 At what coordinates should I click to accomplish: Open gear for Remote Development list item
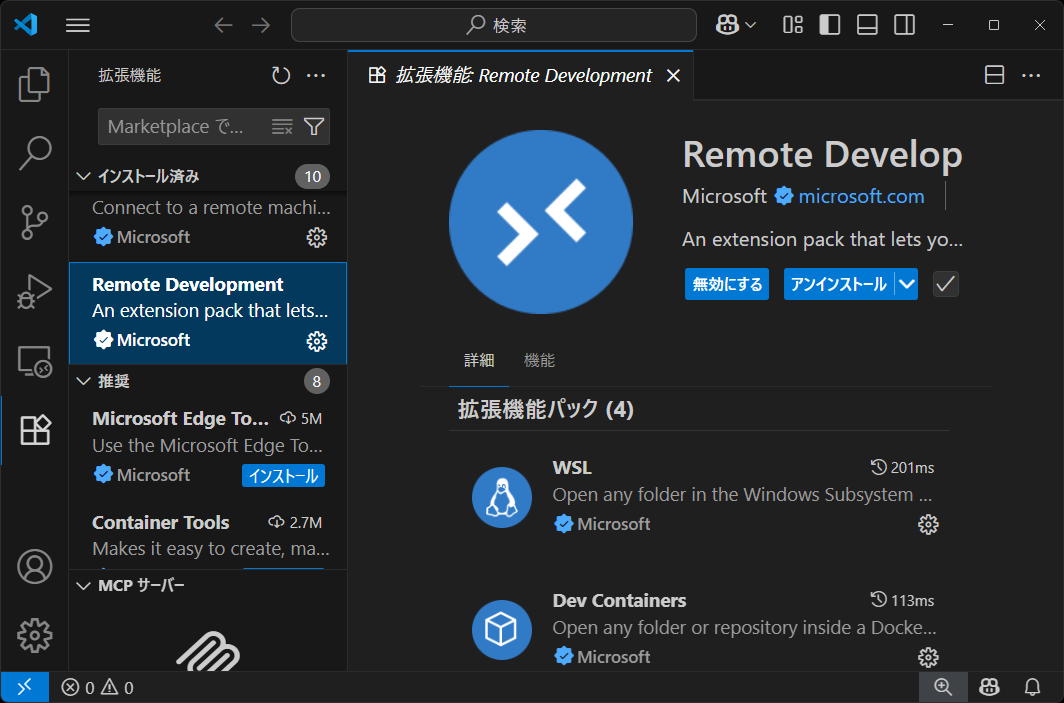tap(317, 341)
